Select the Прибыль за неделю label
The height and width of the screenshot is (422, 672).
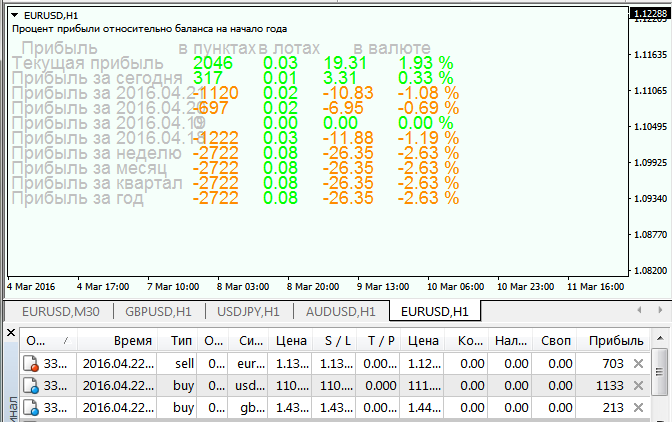(x=97, y=153)
